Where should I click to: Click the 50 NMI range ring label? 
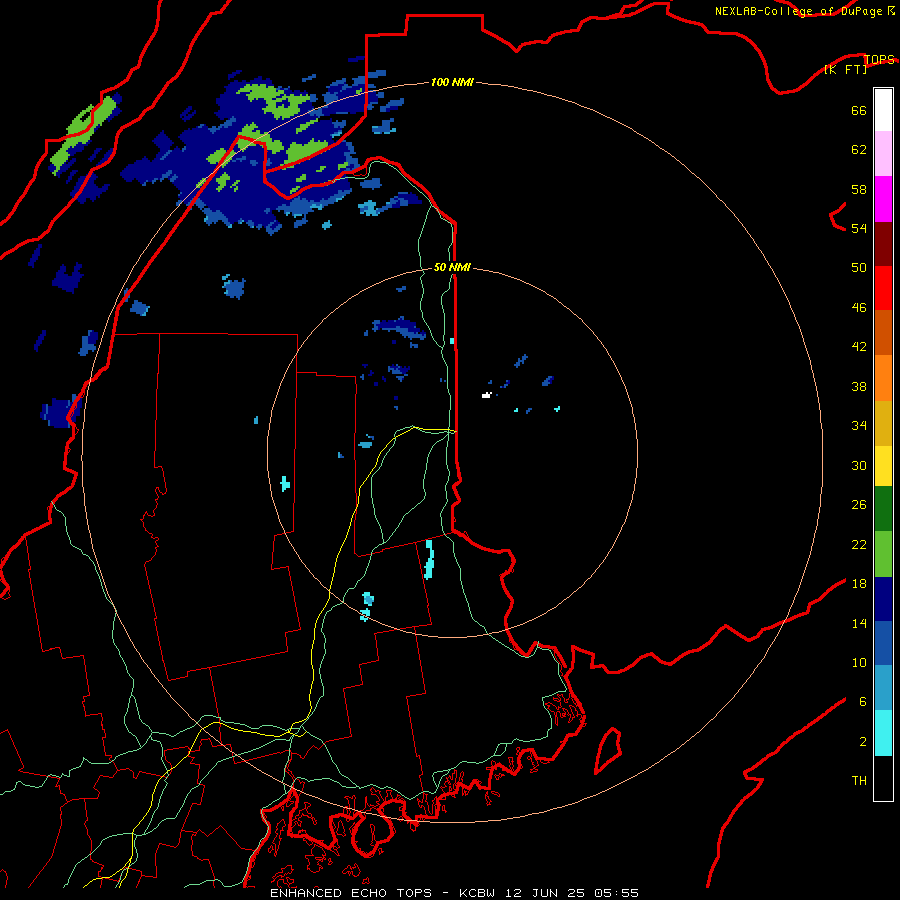452,267
